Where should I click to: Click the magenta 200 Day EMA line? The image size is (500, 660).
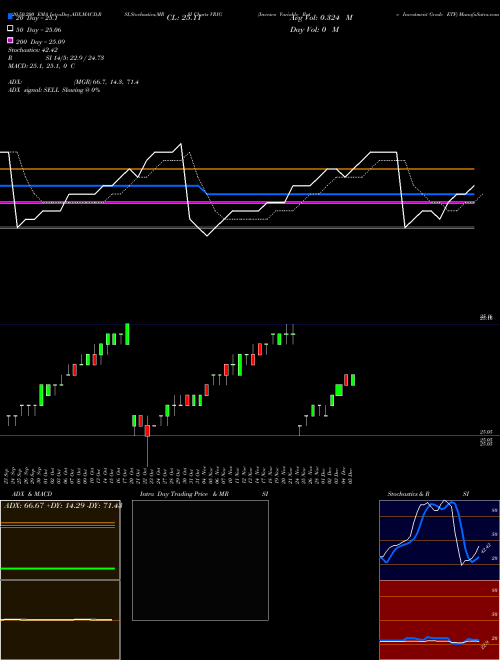pyautogui.click(x=237, y=202)
